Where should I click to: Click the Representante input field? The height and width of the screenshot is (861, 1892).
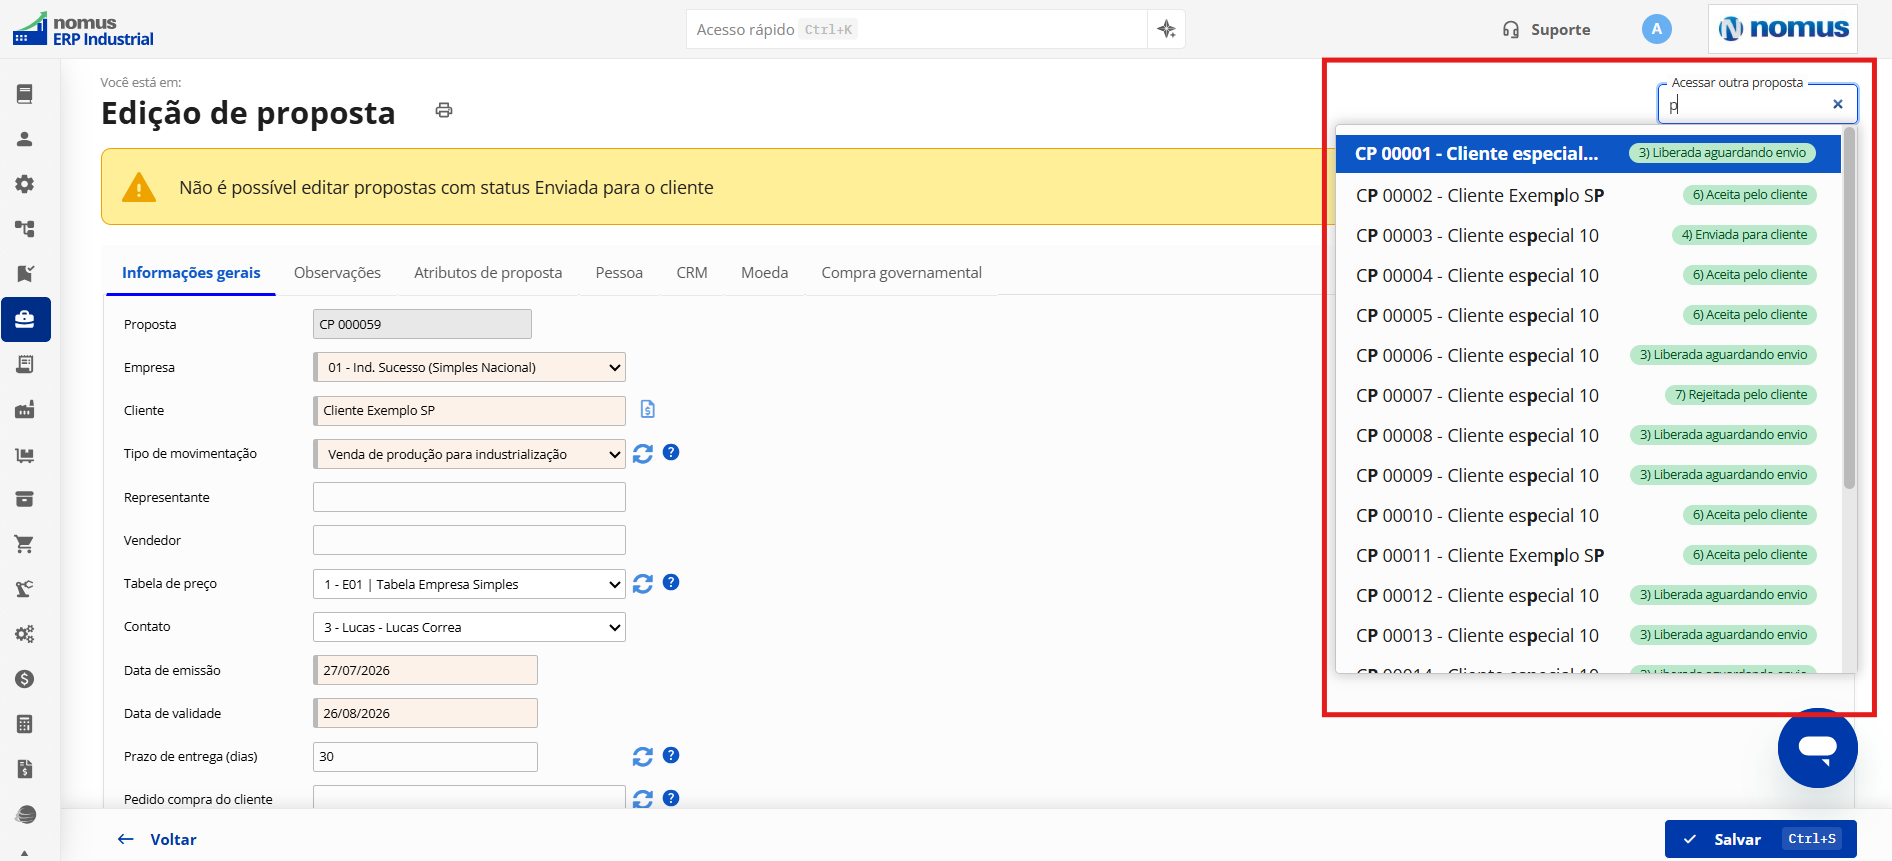470,497
